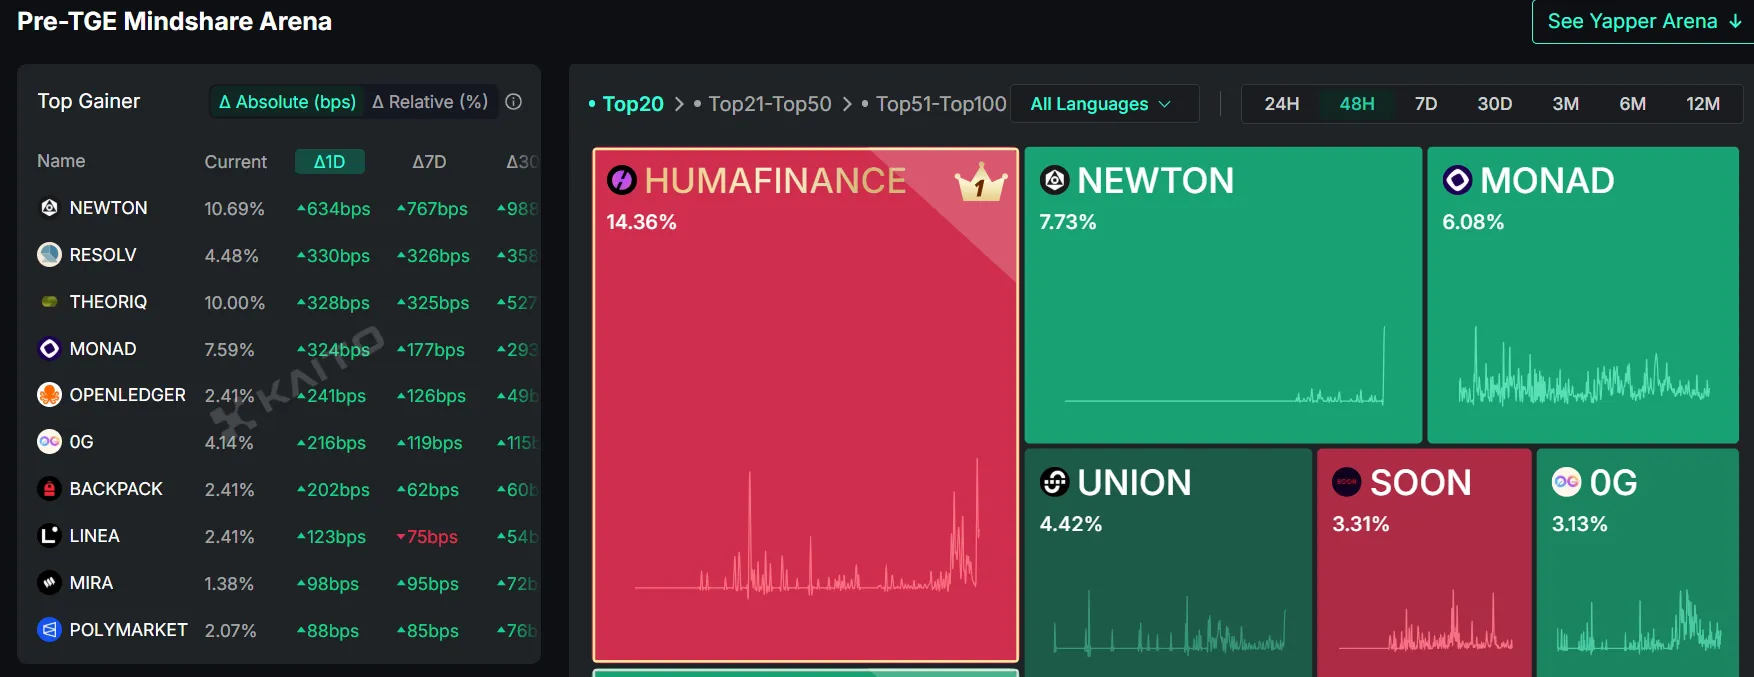Open the 0G mindshare tile title
Image resolution: width=1754 pixels, height=677 pixels.
tap(1612, 482)
